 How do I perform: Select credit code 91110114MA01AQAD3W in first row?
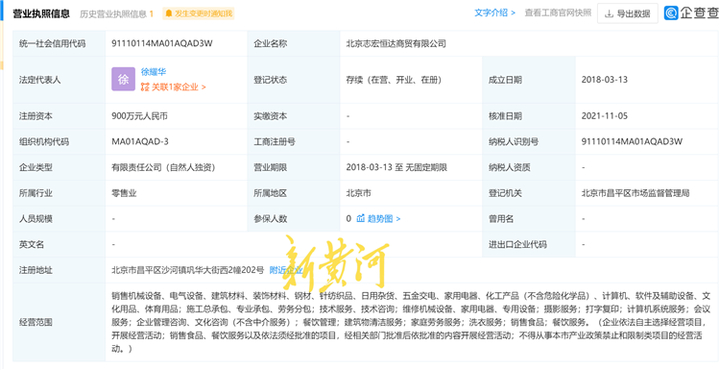[x=162, y=44]
